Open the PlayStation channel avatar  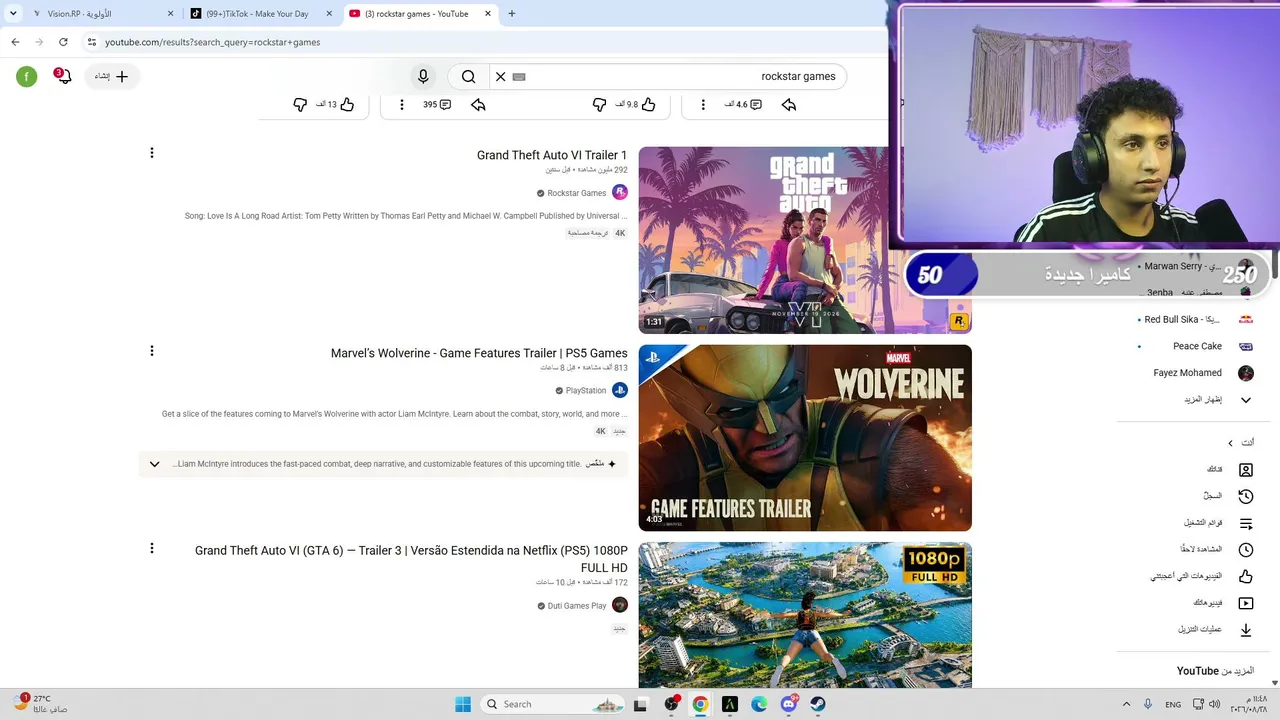pos(620,390)
